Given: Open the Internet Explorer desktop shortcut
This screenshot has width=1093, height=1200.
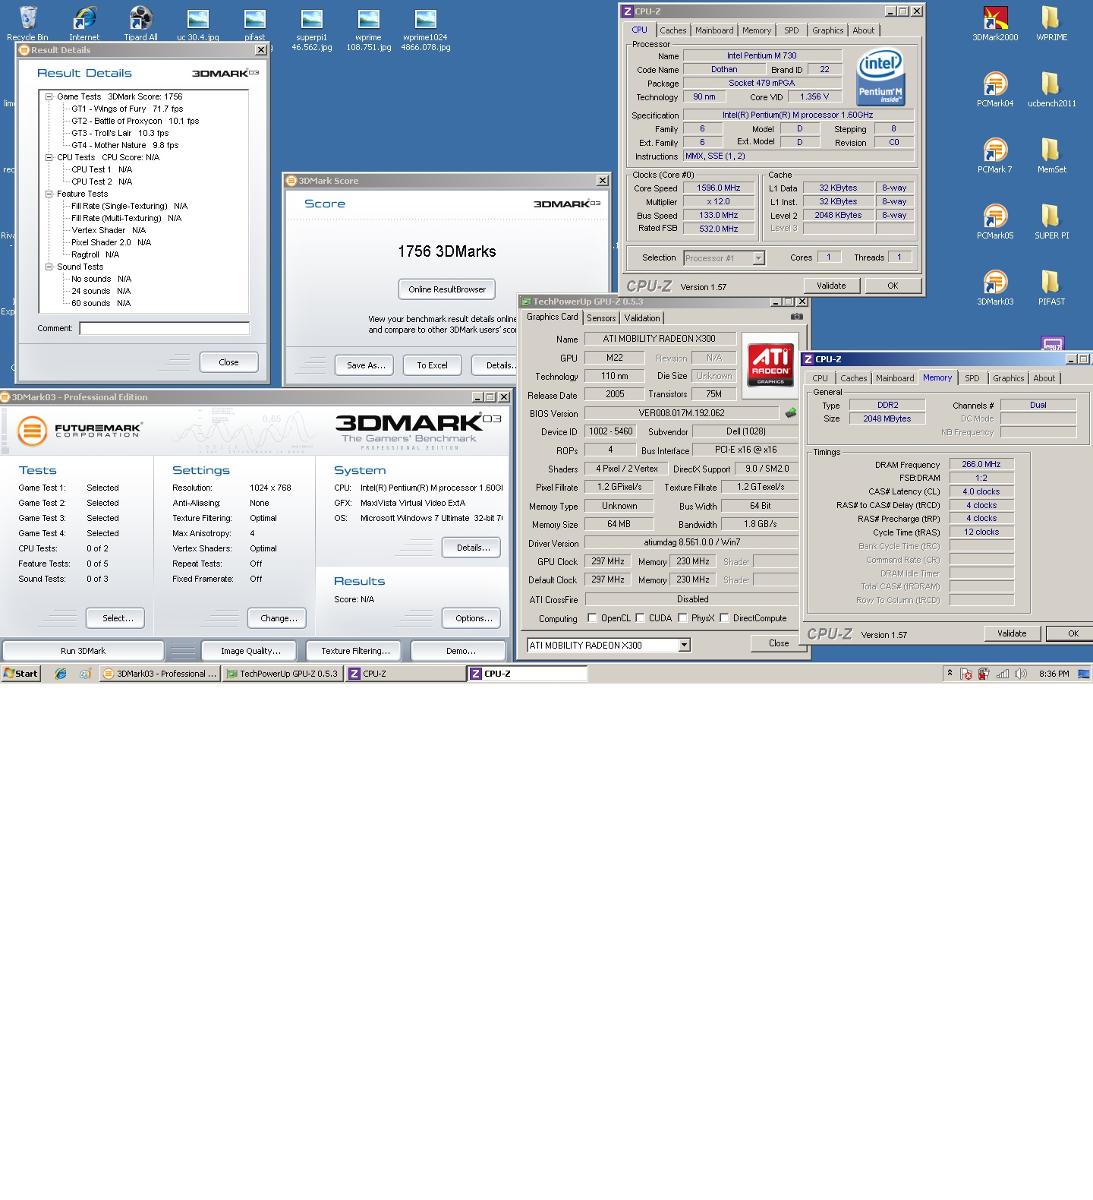Looking at the screenshot, I should [84, 23].
